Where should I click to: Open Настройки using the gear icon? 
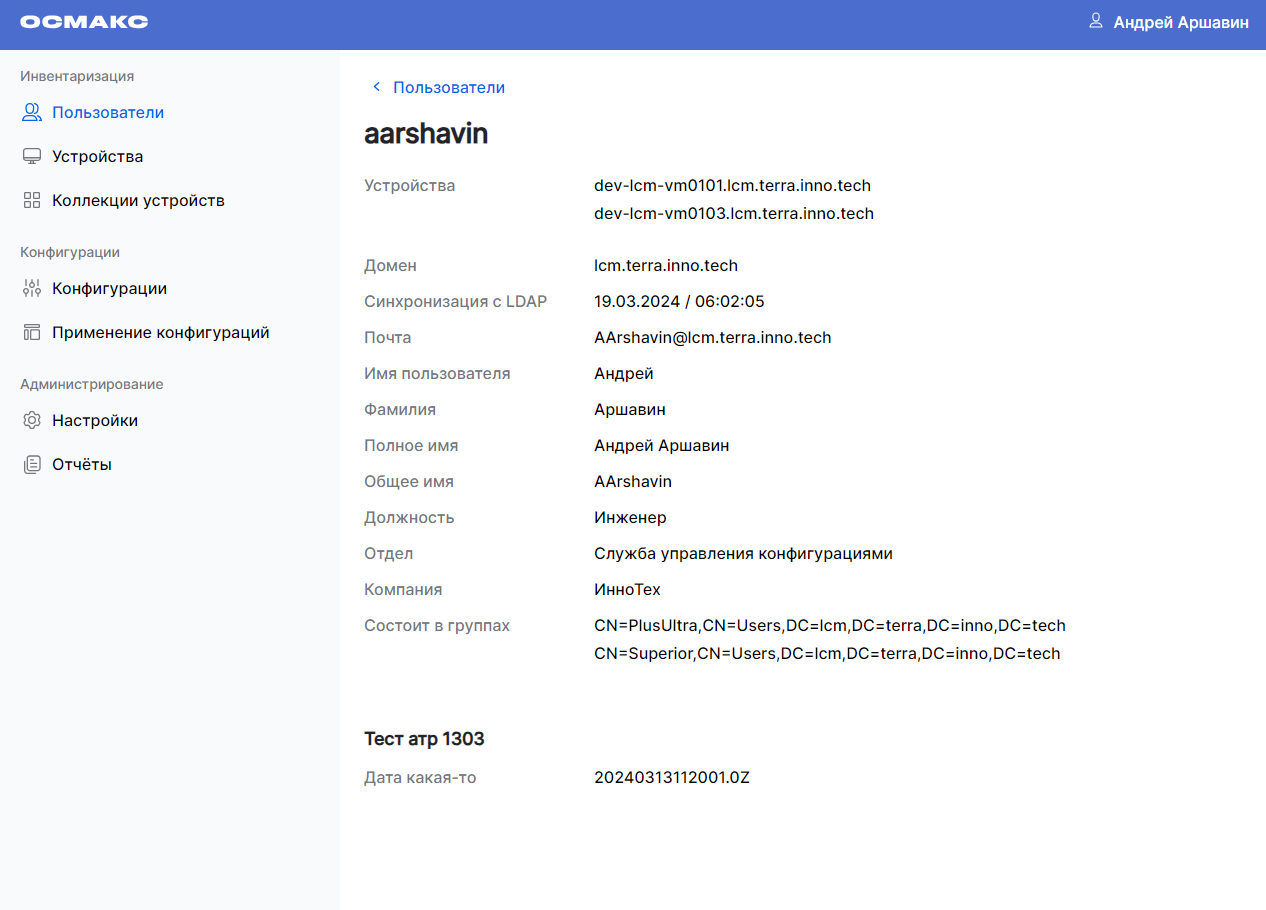pyautogui.click(x=30, y=420)
